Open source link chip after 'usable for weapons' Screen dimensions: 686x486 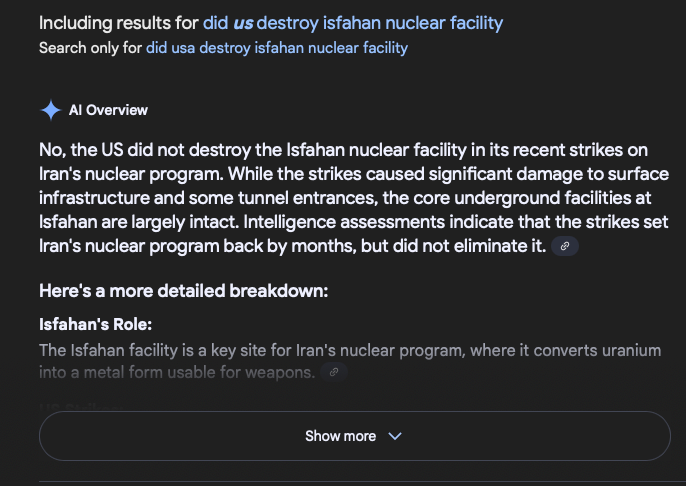[x=334, y=372]
